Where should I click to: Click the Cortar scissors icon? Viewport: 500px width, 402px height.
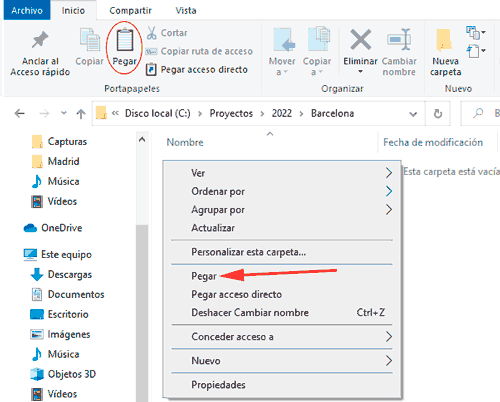coord(152,33)
